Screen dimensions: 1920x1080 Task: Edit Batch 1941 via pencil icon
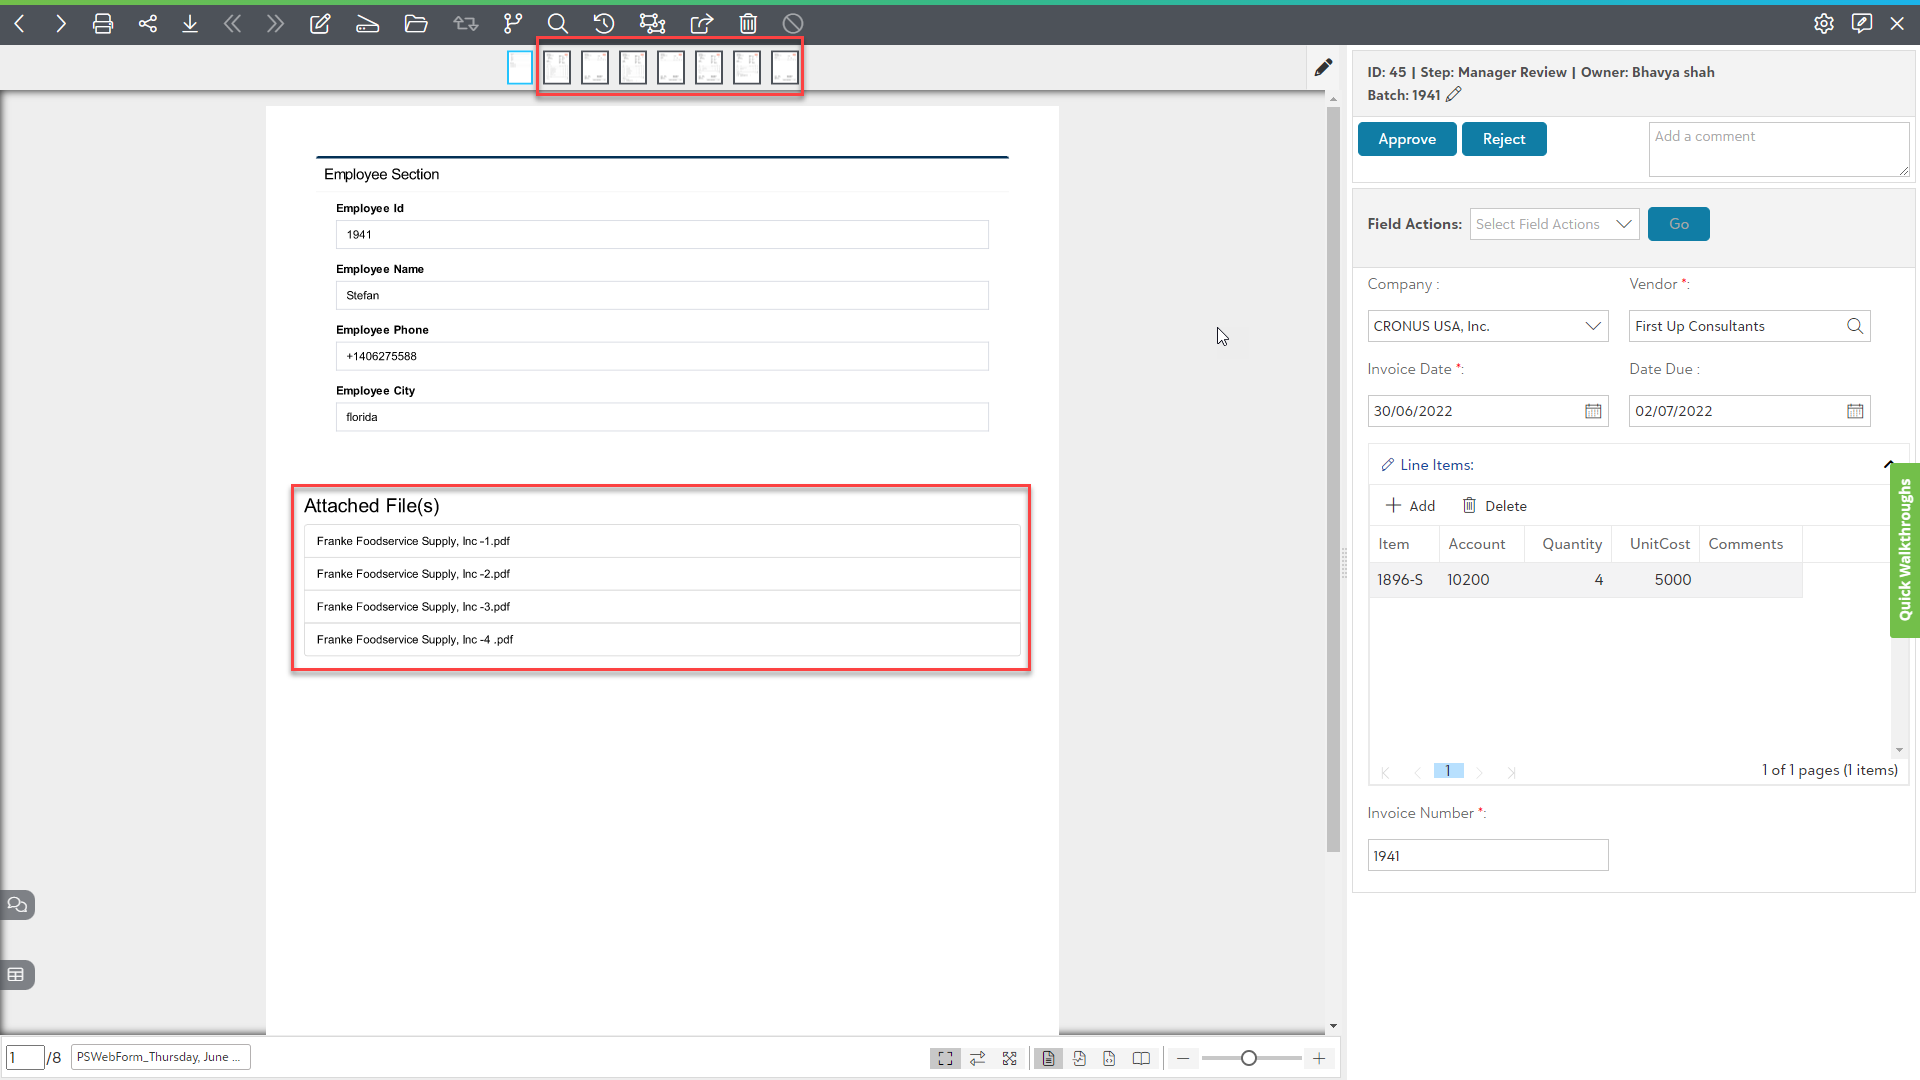1454,94
